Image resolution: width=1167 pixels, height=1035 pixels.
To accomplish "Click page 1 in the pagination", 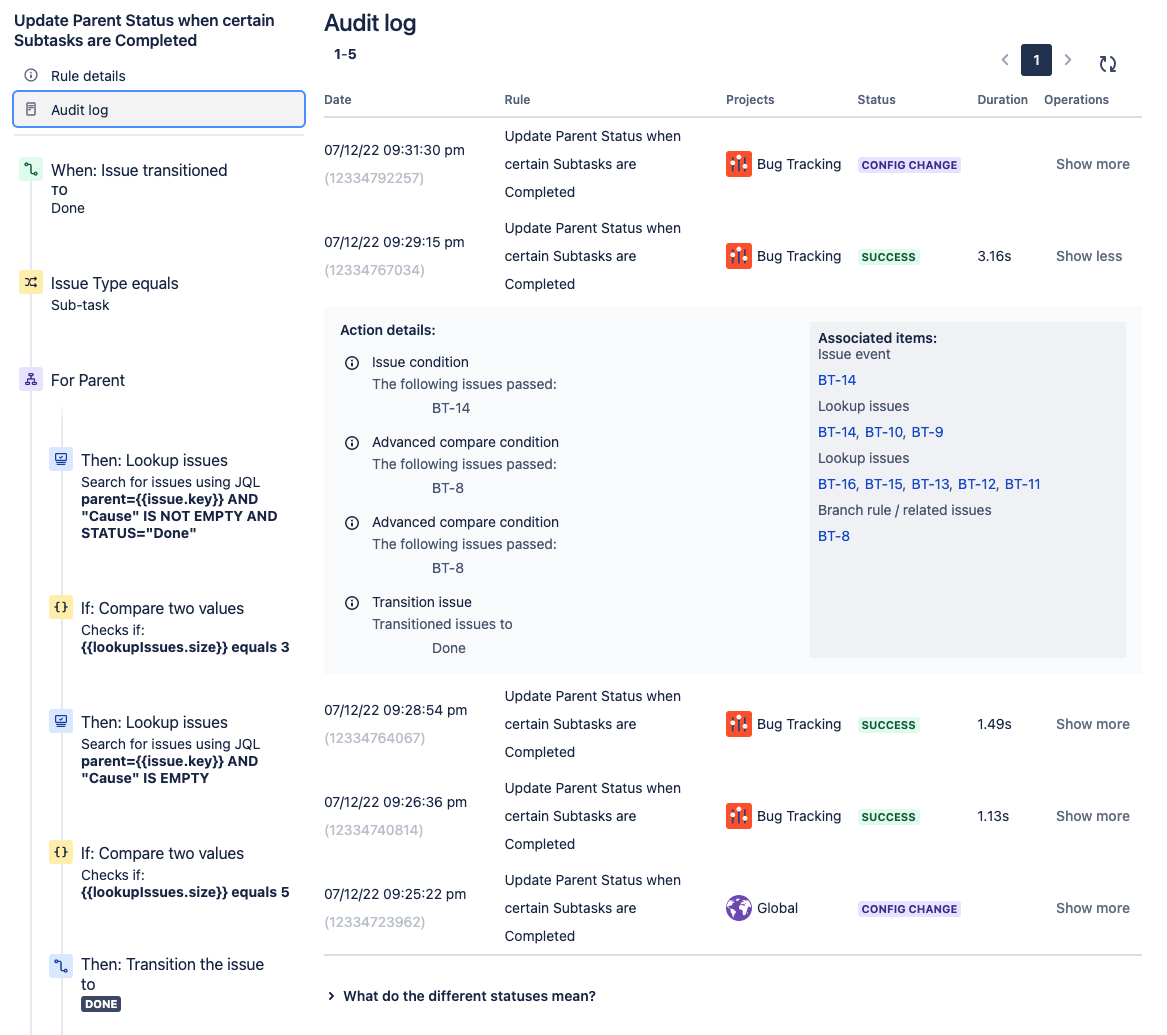I will coord(1036,60).
